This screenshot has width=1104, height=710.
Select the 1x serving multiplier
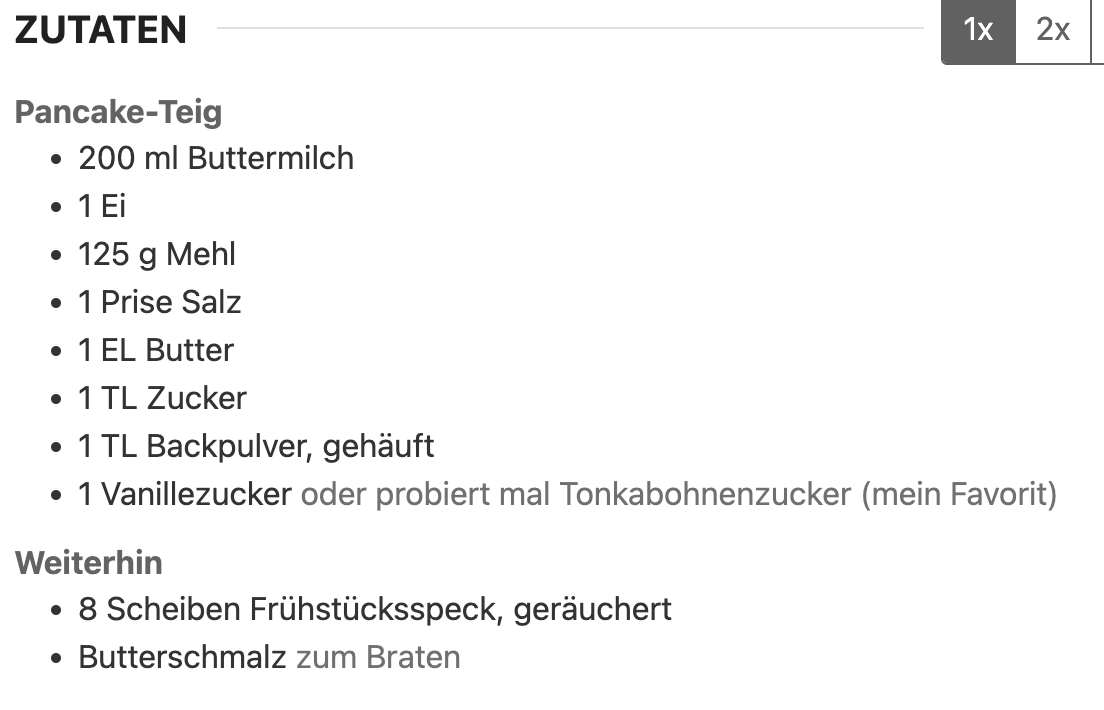tap(978, 31)
